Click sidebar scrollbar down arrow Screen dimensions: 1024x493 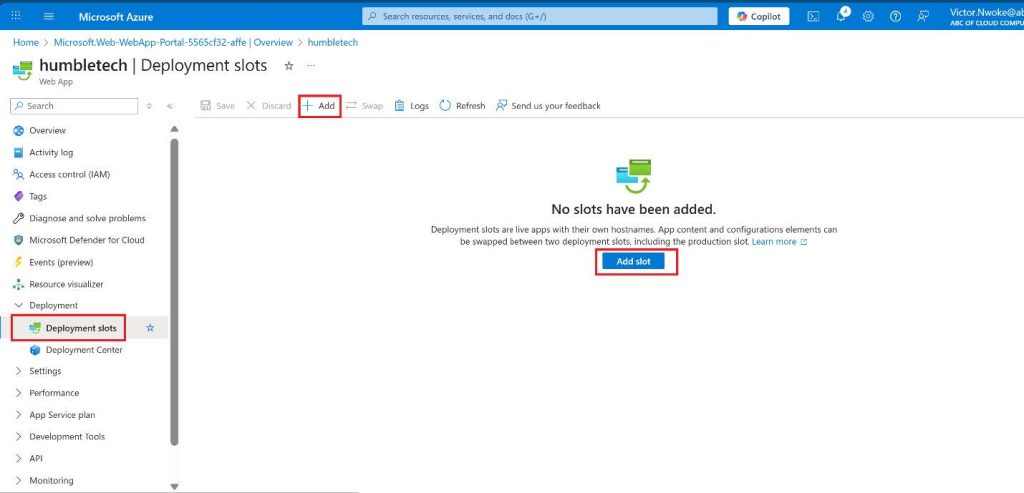click(x=174, y=486)
